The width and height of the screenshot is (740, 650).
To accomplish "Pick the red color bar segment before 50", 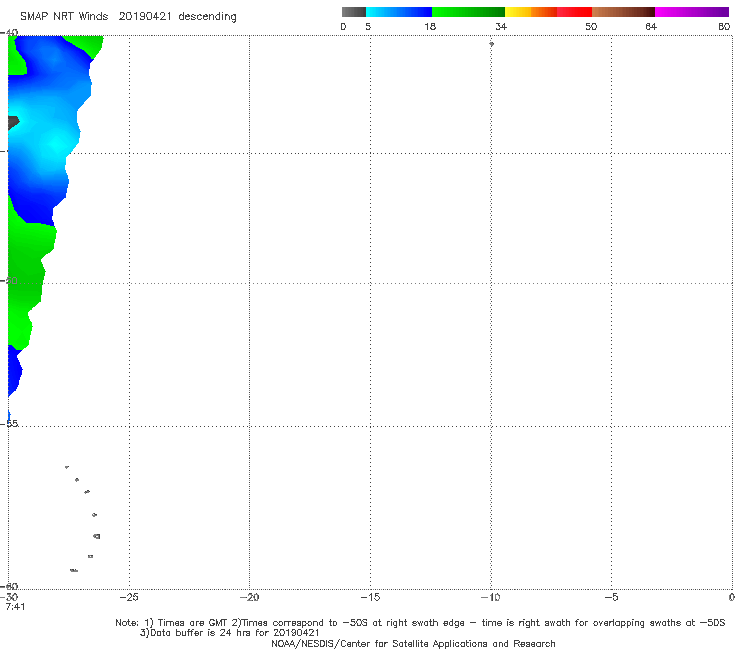I will coord(574,12).
